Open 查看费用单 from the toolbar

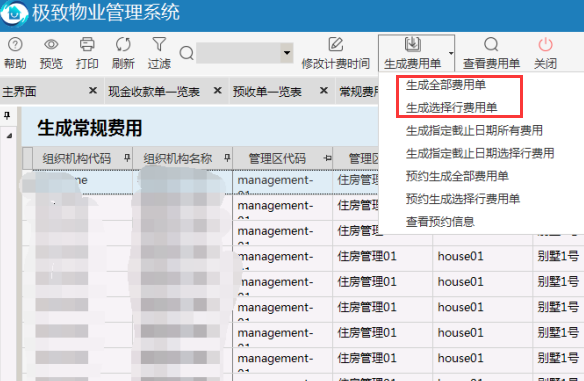(x=491, y=53)
